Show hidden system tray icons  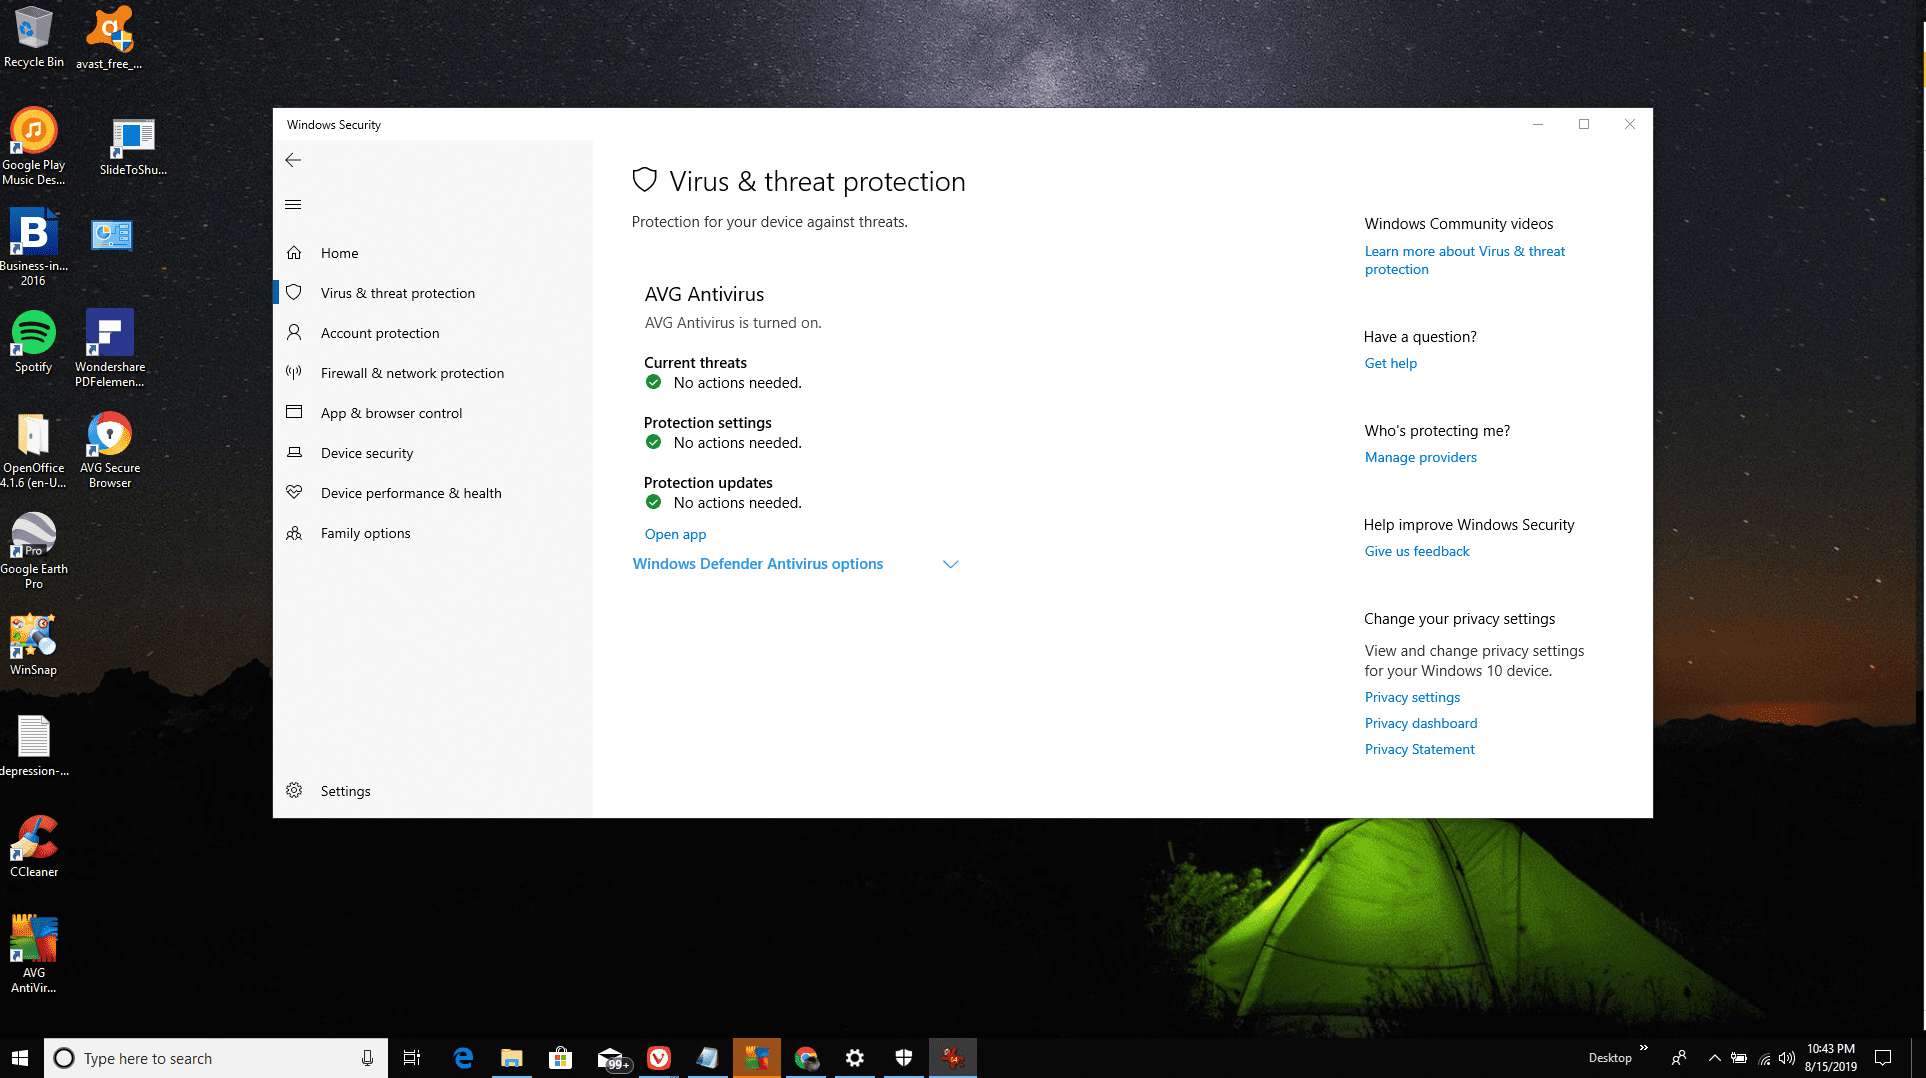point(1714,1058)
